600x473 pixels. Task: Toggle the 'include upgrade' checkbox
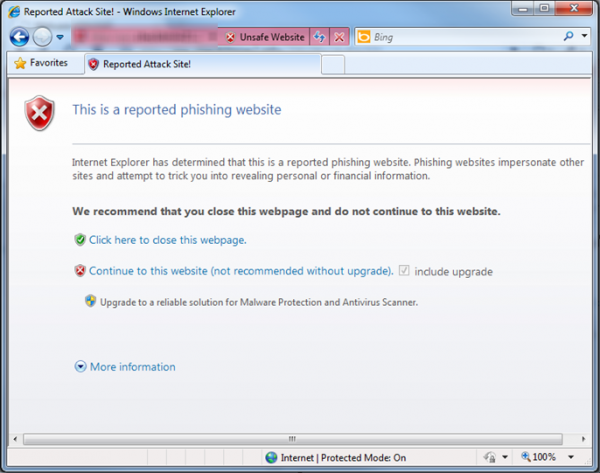coord(404,271)
